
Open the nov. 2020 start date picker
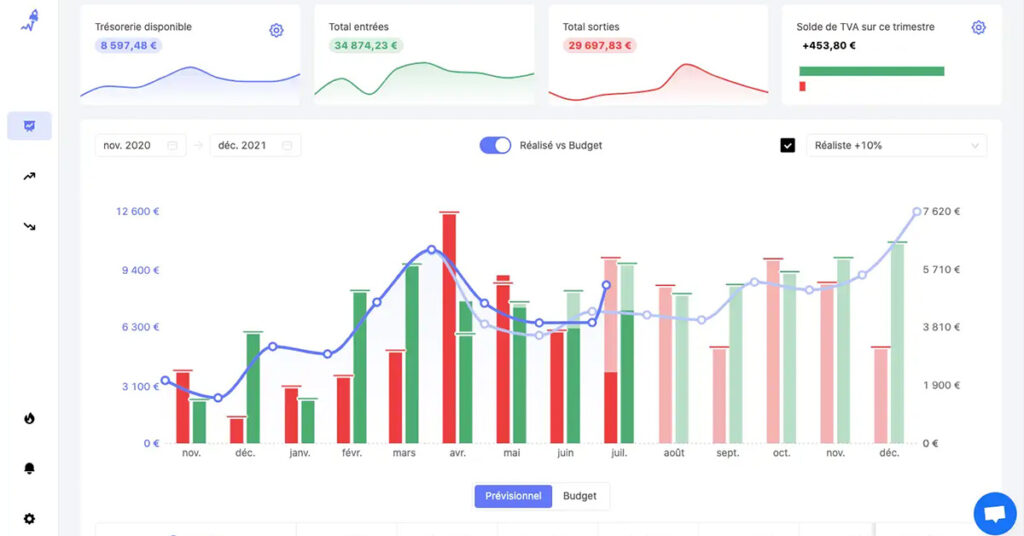pos(140,145)
